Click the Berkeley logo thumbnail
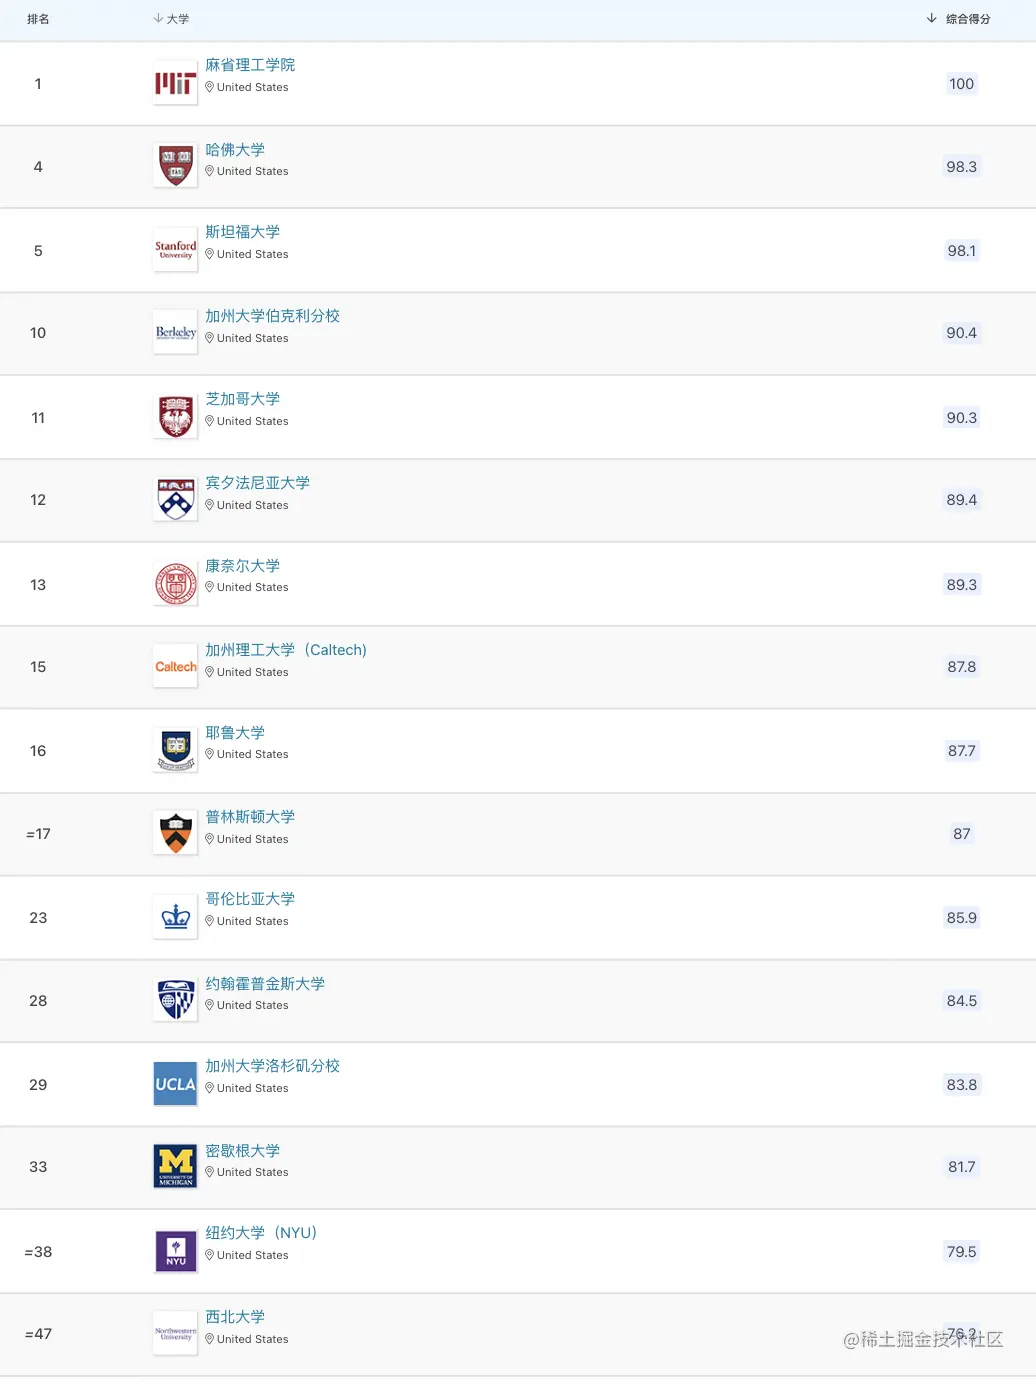Viewport: 1036px width, 1382px height. coord(175,333)
